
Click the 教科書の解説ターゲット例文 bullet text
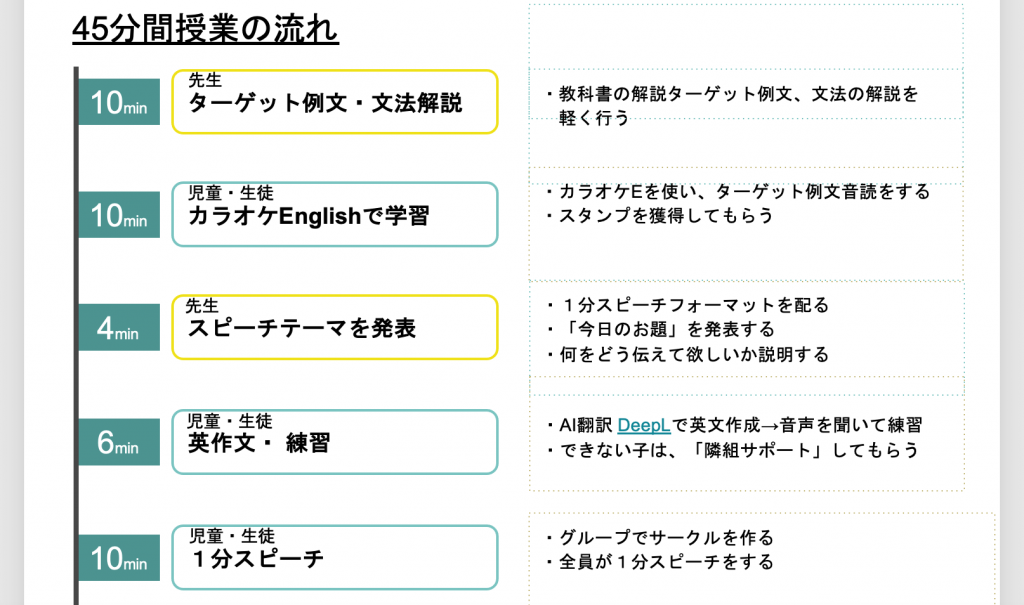733,106
